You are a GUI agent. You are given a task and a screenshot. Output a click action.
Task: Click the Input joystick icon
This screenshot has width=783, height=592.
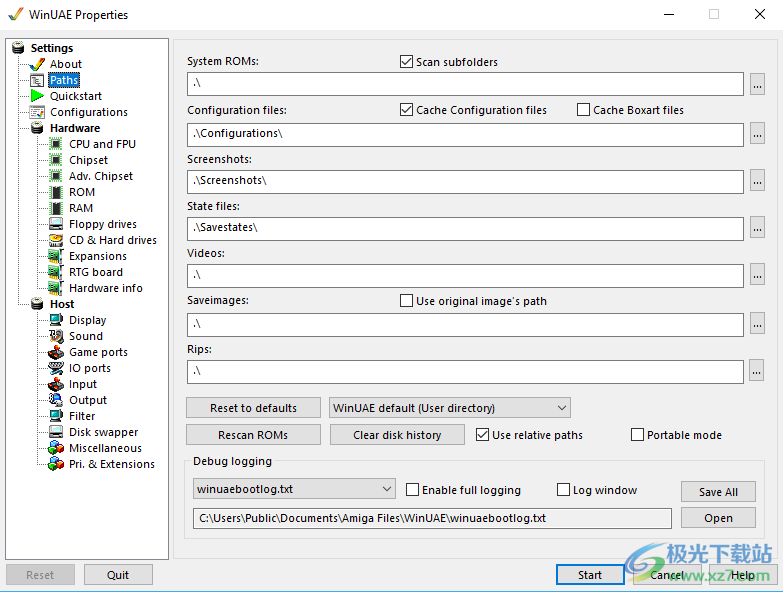tap(56, 384)
